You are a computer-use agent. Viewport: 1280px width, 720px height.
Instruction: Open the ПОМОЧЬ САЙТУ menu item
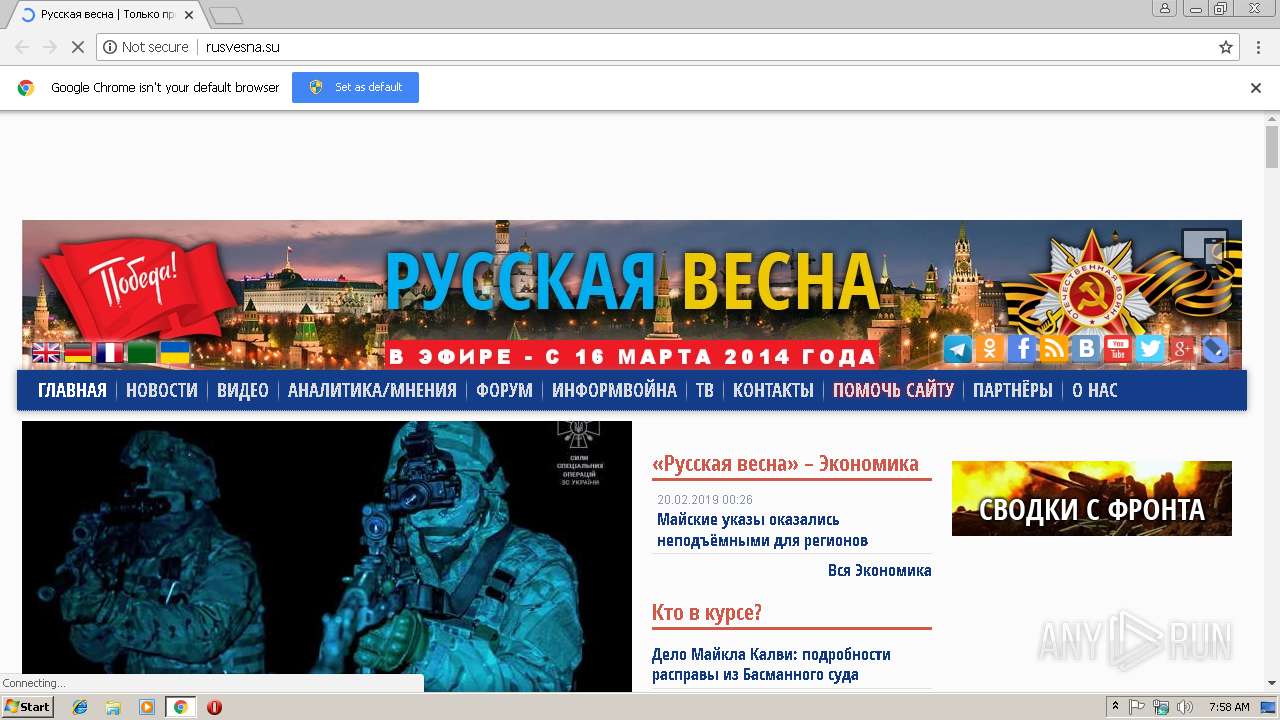[x=894, y=390]
